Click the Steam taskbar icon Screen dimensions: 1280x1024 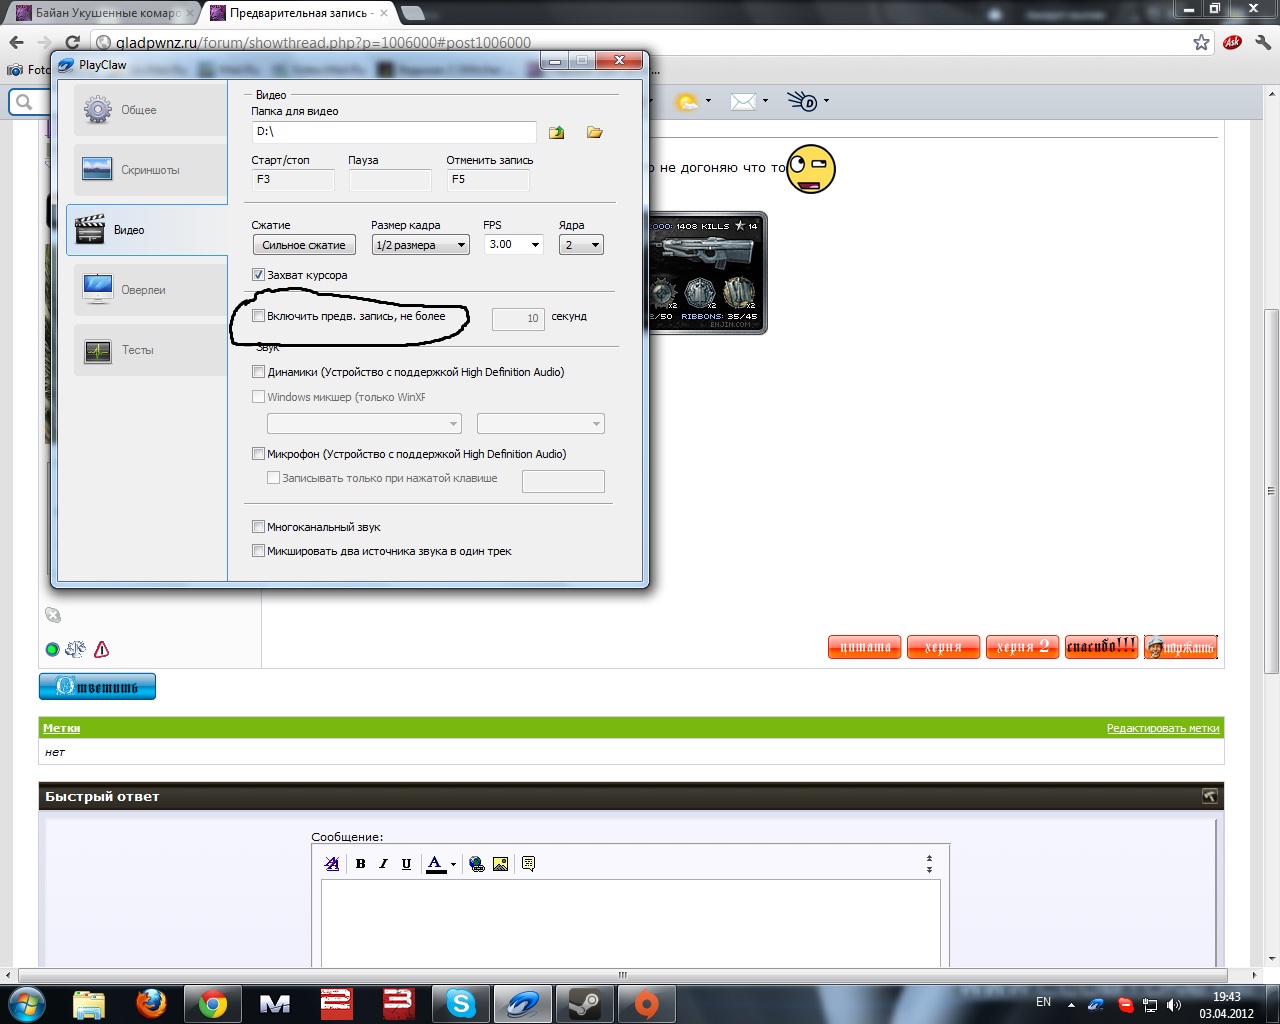584,1003
